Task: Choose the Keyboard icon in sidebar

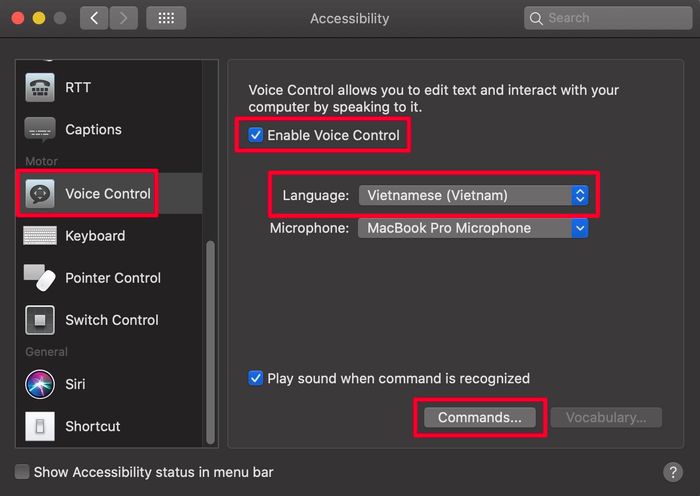Action: pyautogui.click(x=40, y=236)
